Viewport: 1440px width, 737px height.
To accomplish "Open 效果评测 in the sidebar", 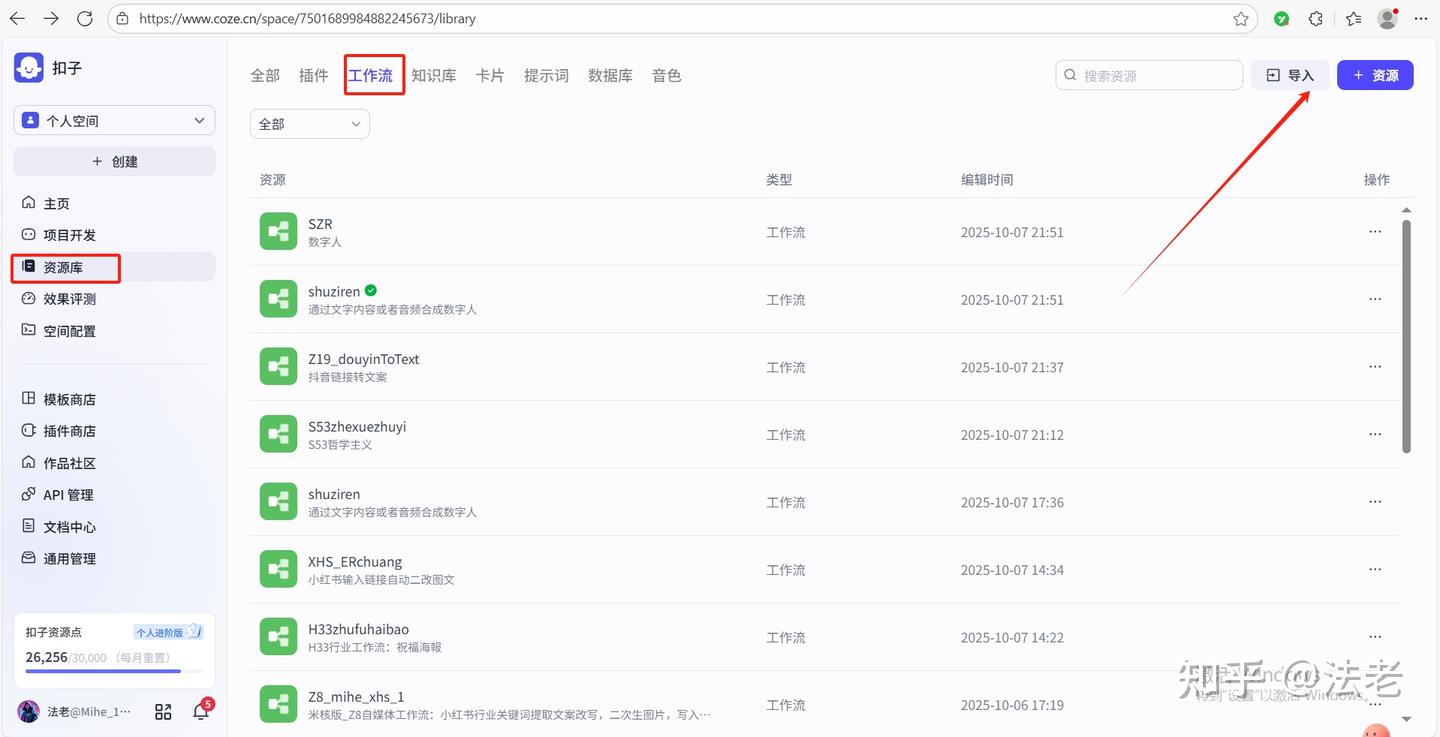I will pos(114,299).
